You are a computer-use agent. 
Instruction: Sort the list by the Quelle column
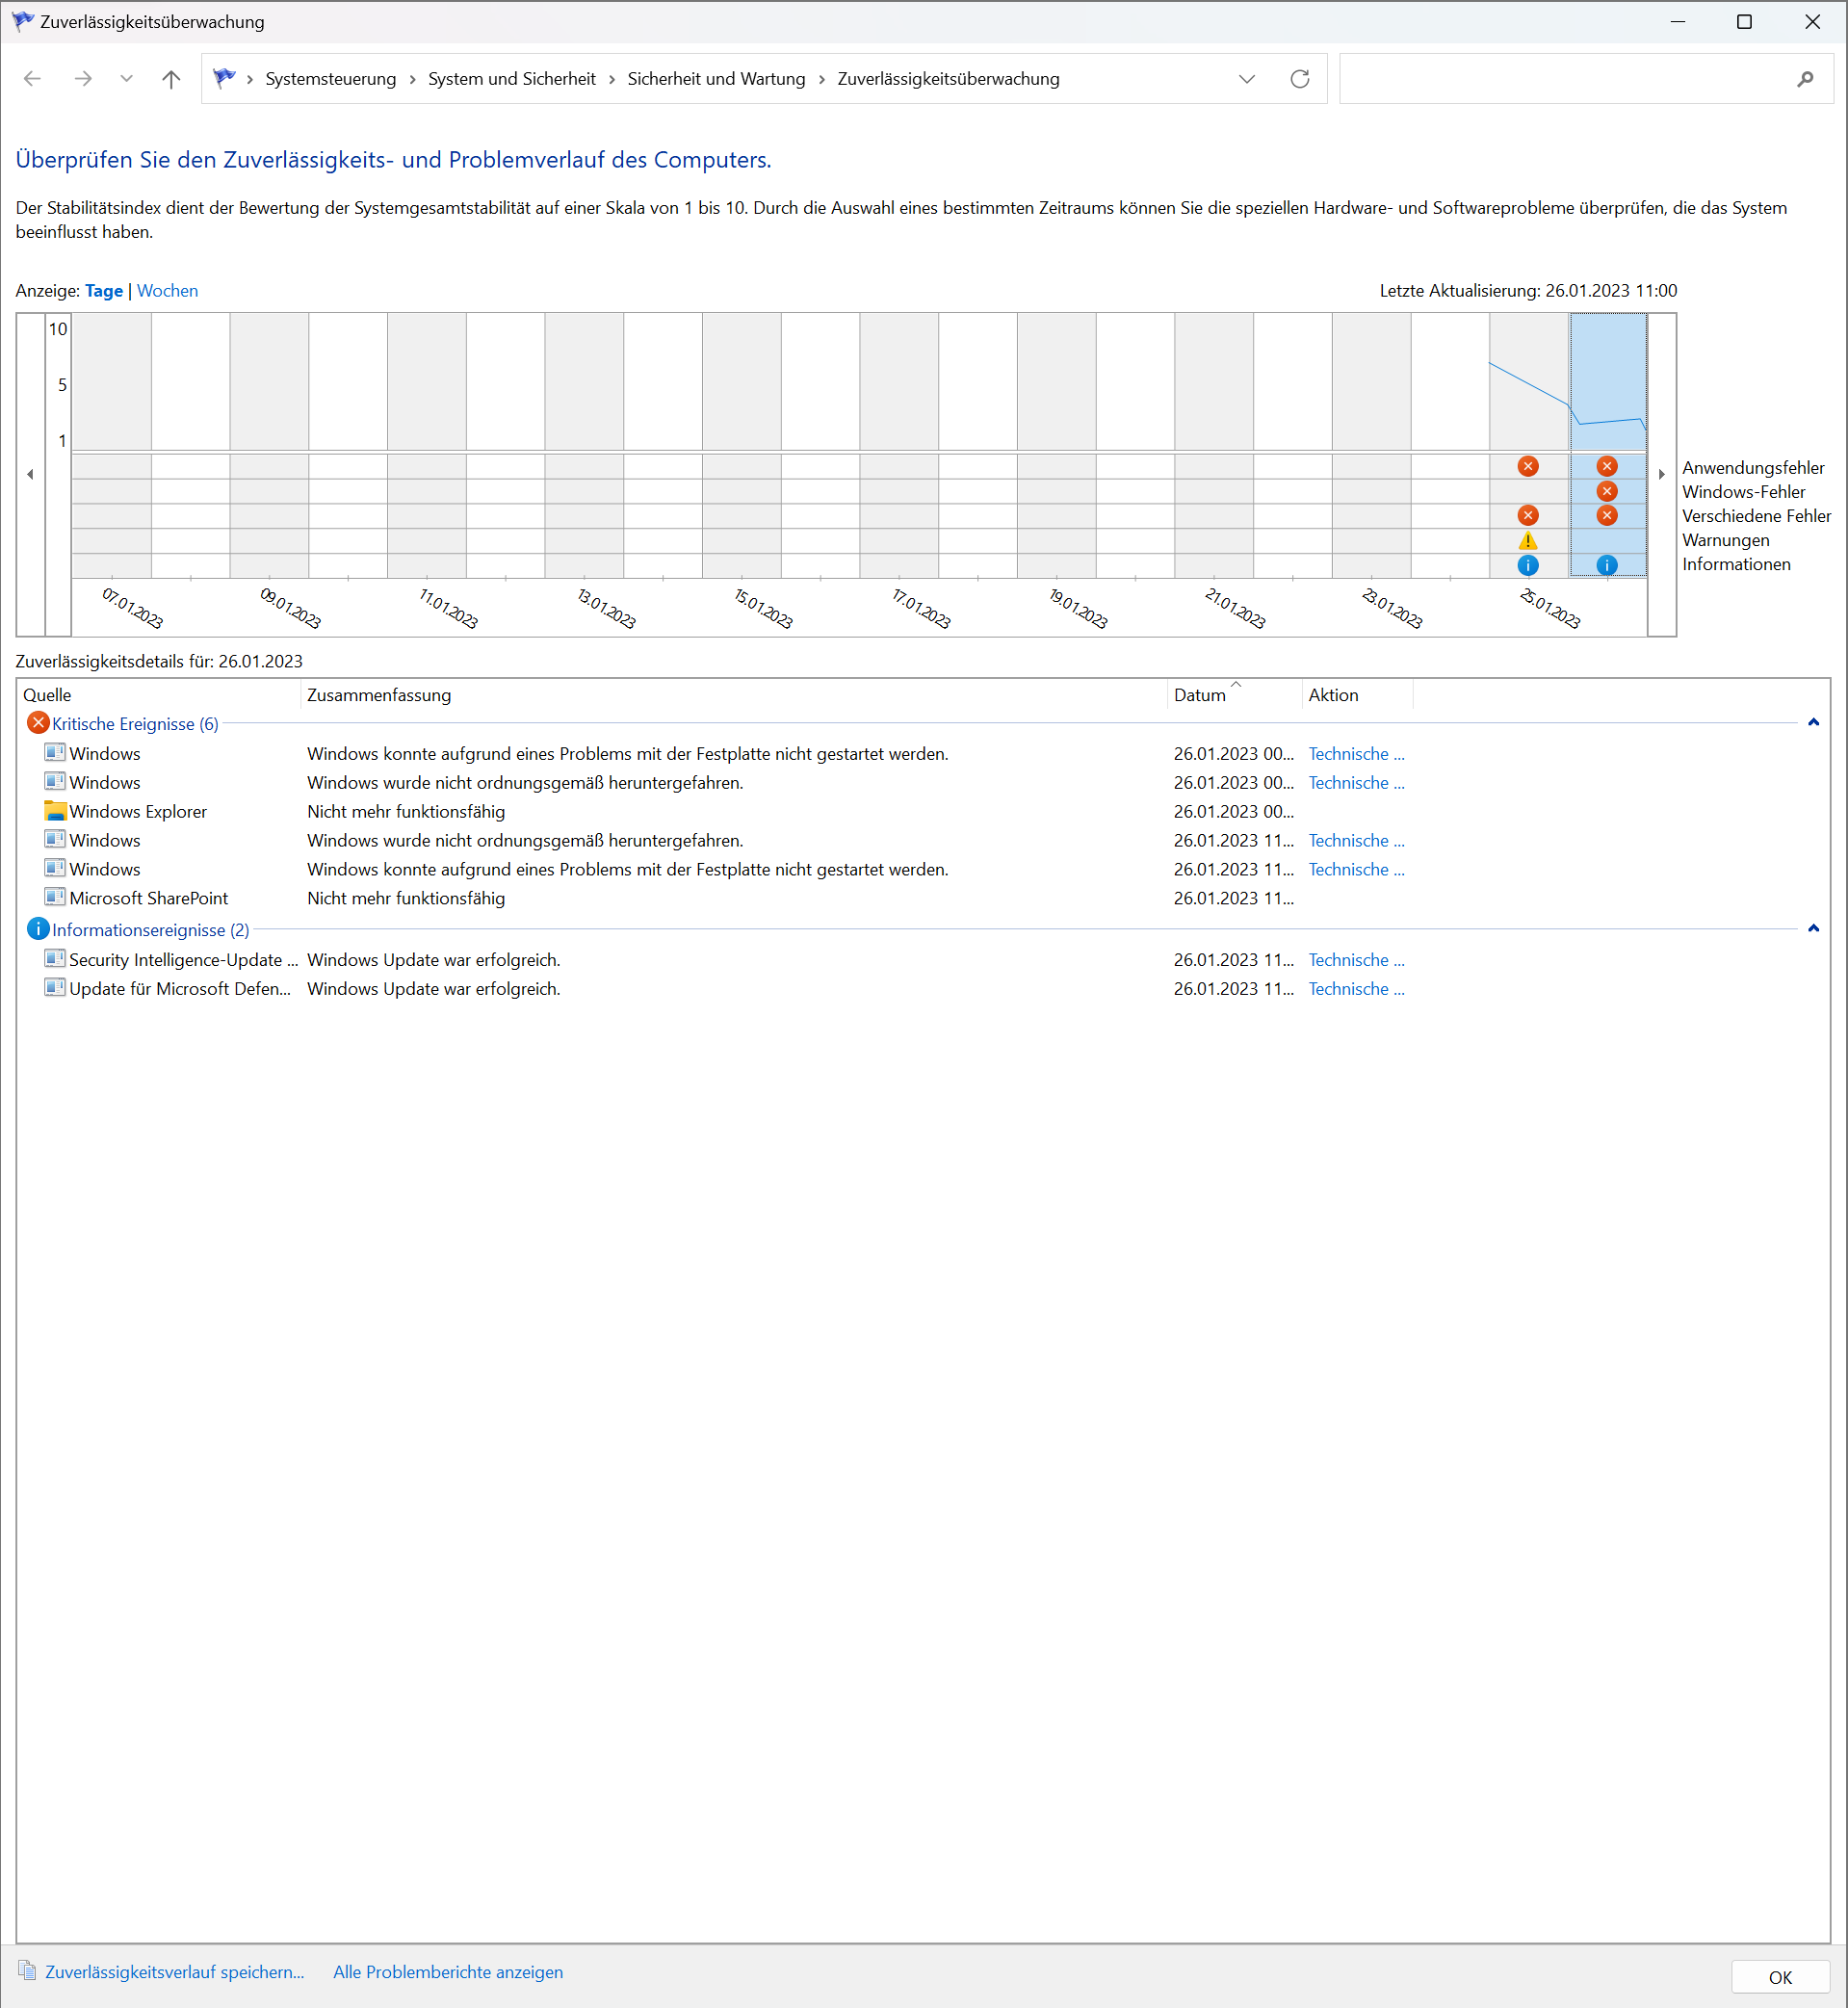(159, 695)
